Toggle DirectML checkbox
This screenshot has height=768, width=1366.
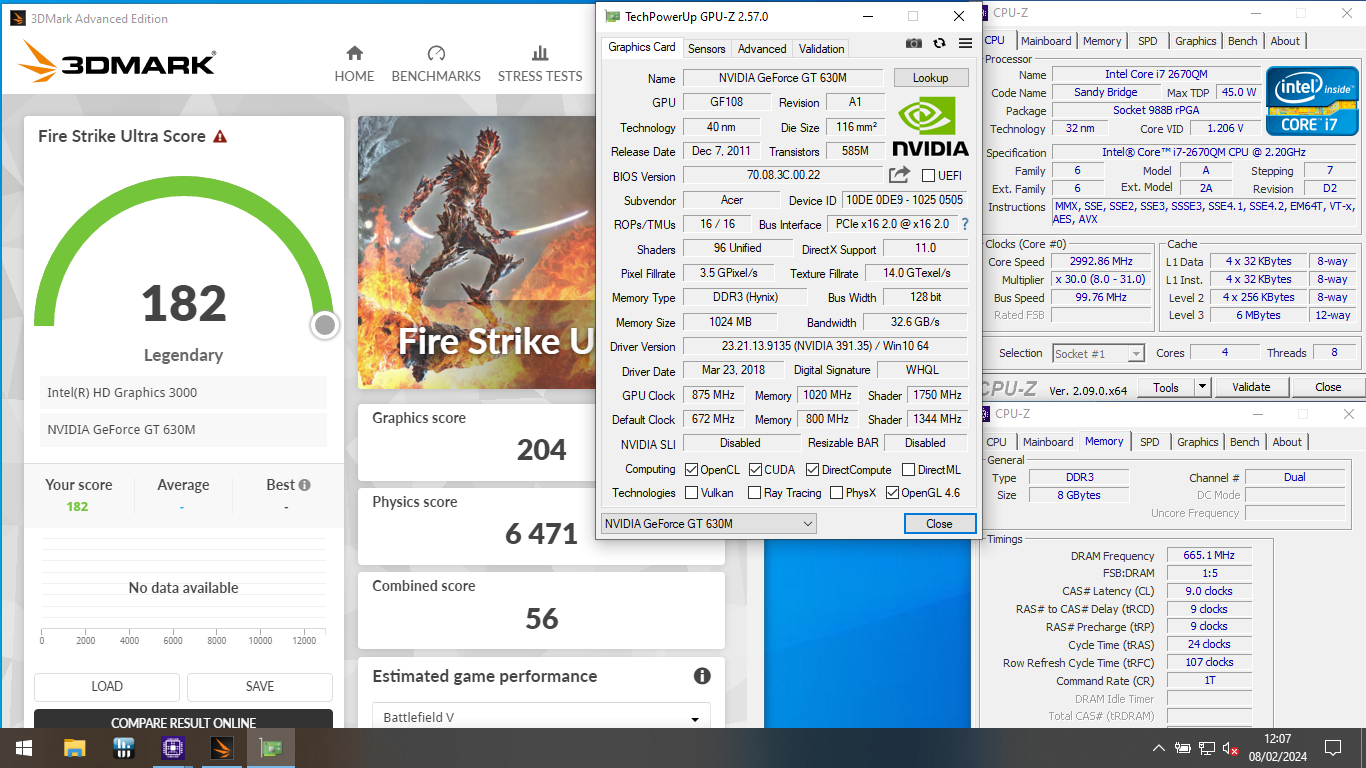click(x=908, y=469)
